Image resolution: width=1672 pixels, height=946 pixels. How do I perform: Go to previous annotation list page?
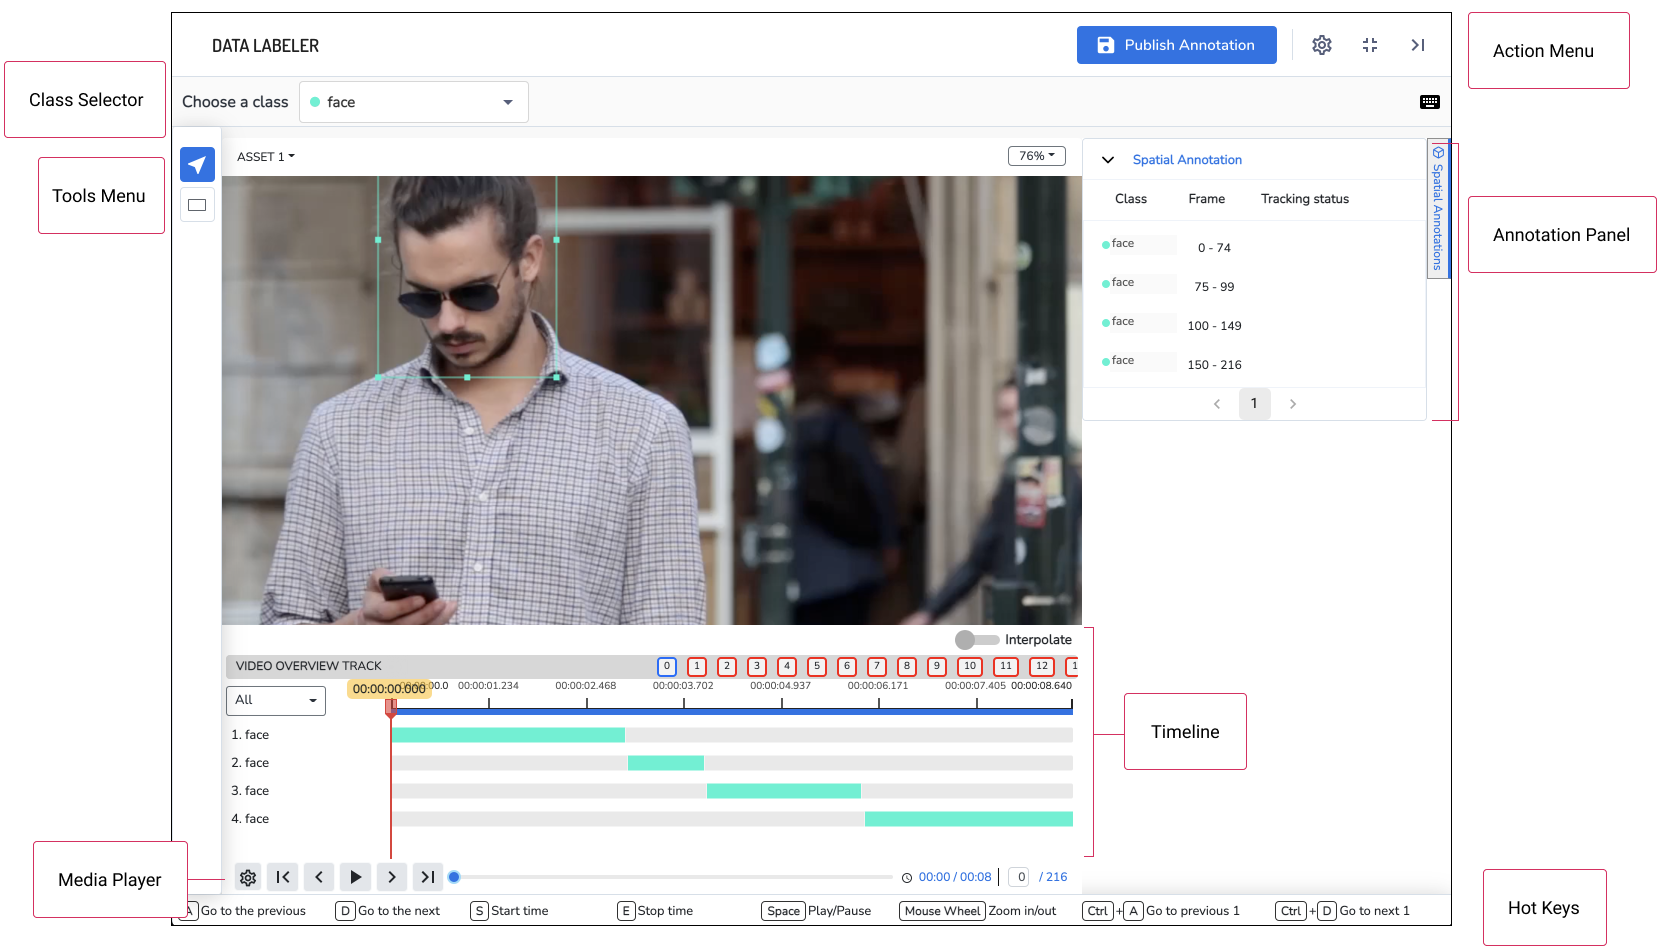coord(1217,404)
